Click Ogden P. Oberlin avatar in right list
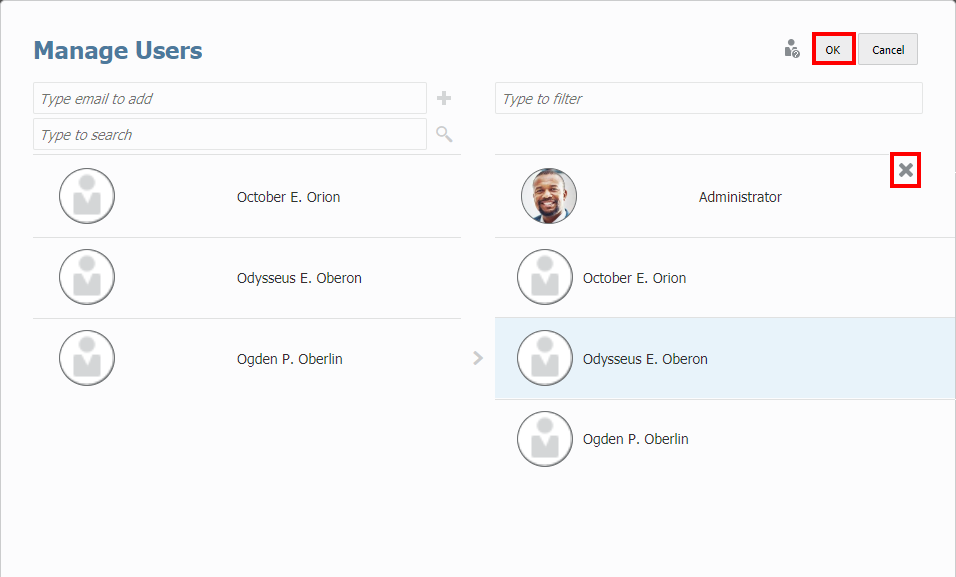 tap(545, 439)
